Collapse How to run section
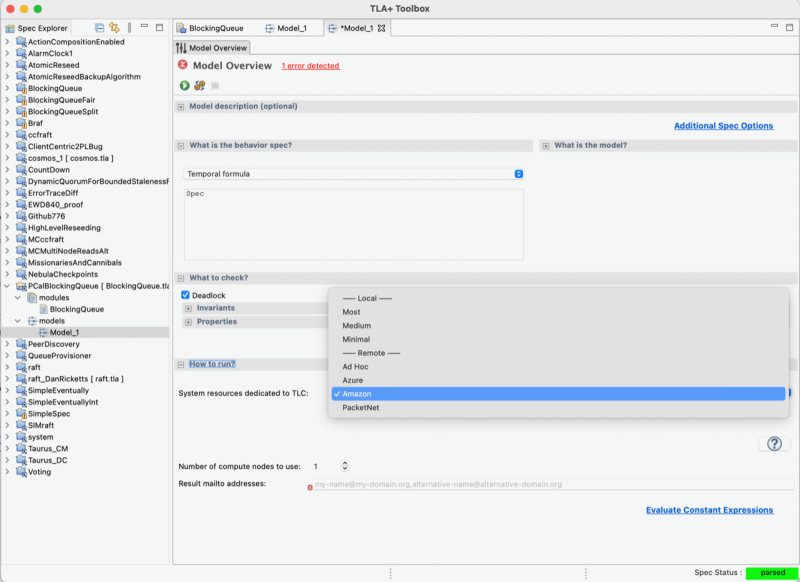The width and height of the screenshot is (800, 582). (181, 365)
